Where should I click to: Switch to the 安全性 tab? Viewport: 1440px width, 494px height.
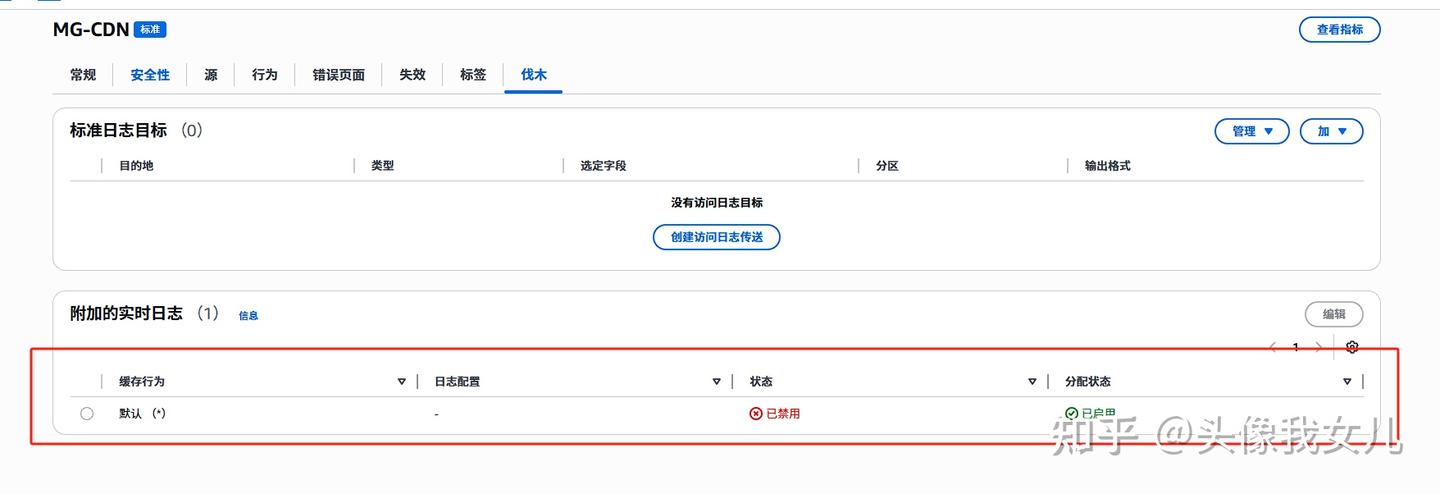click(x=150, y=75)
